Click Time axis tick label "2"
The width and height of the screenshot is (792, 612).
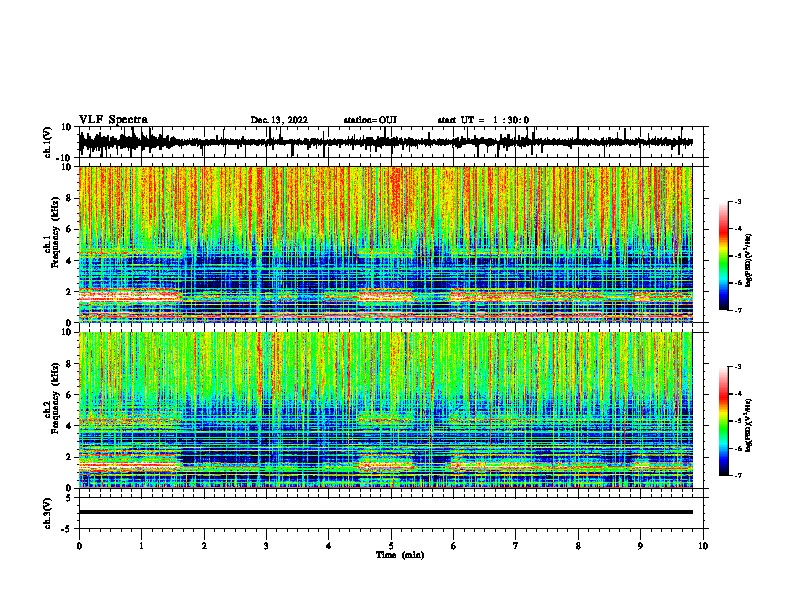tap(204, 546)
